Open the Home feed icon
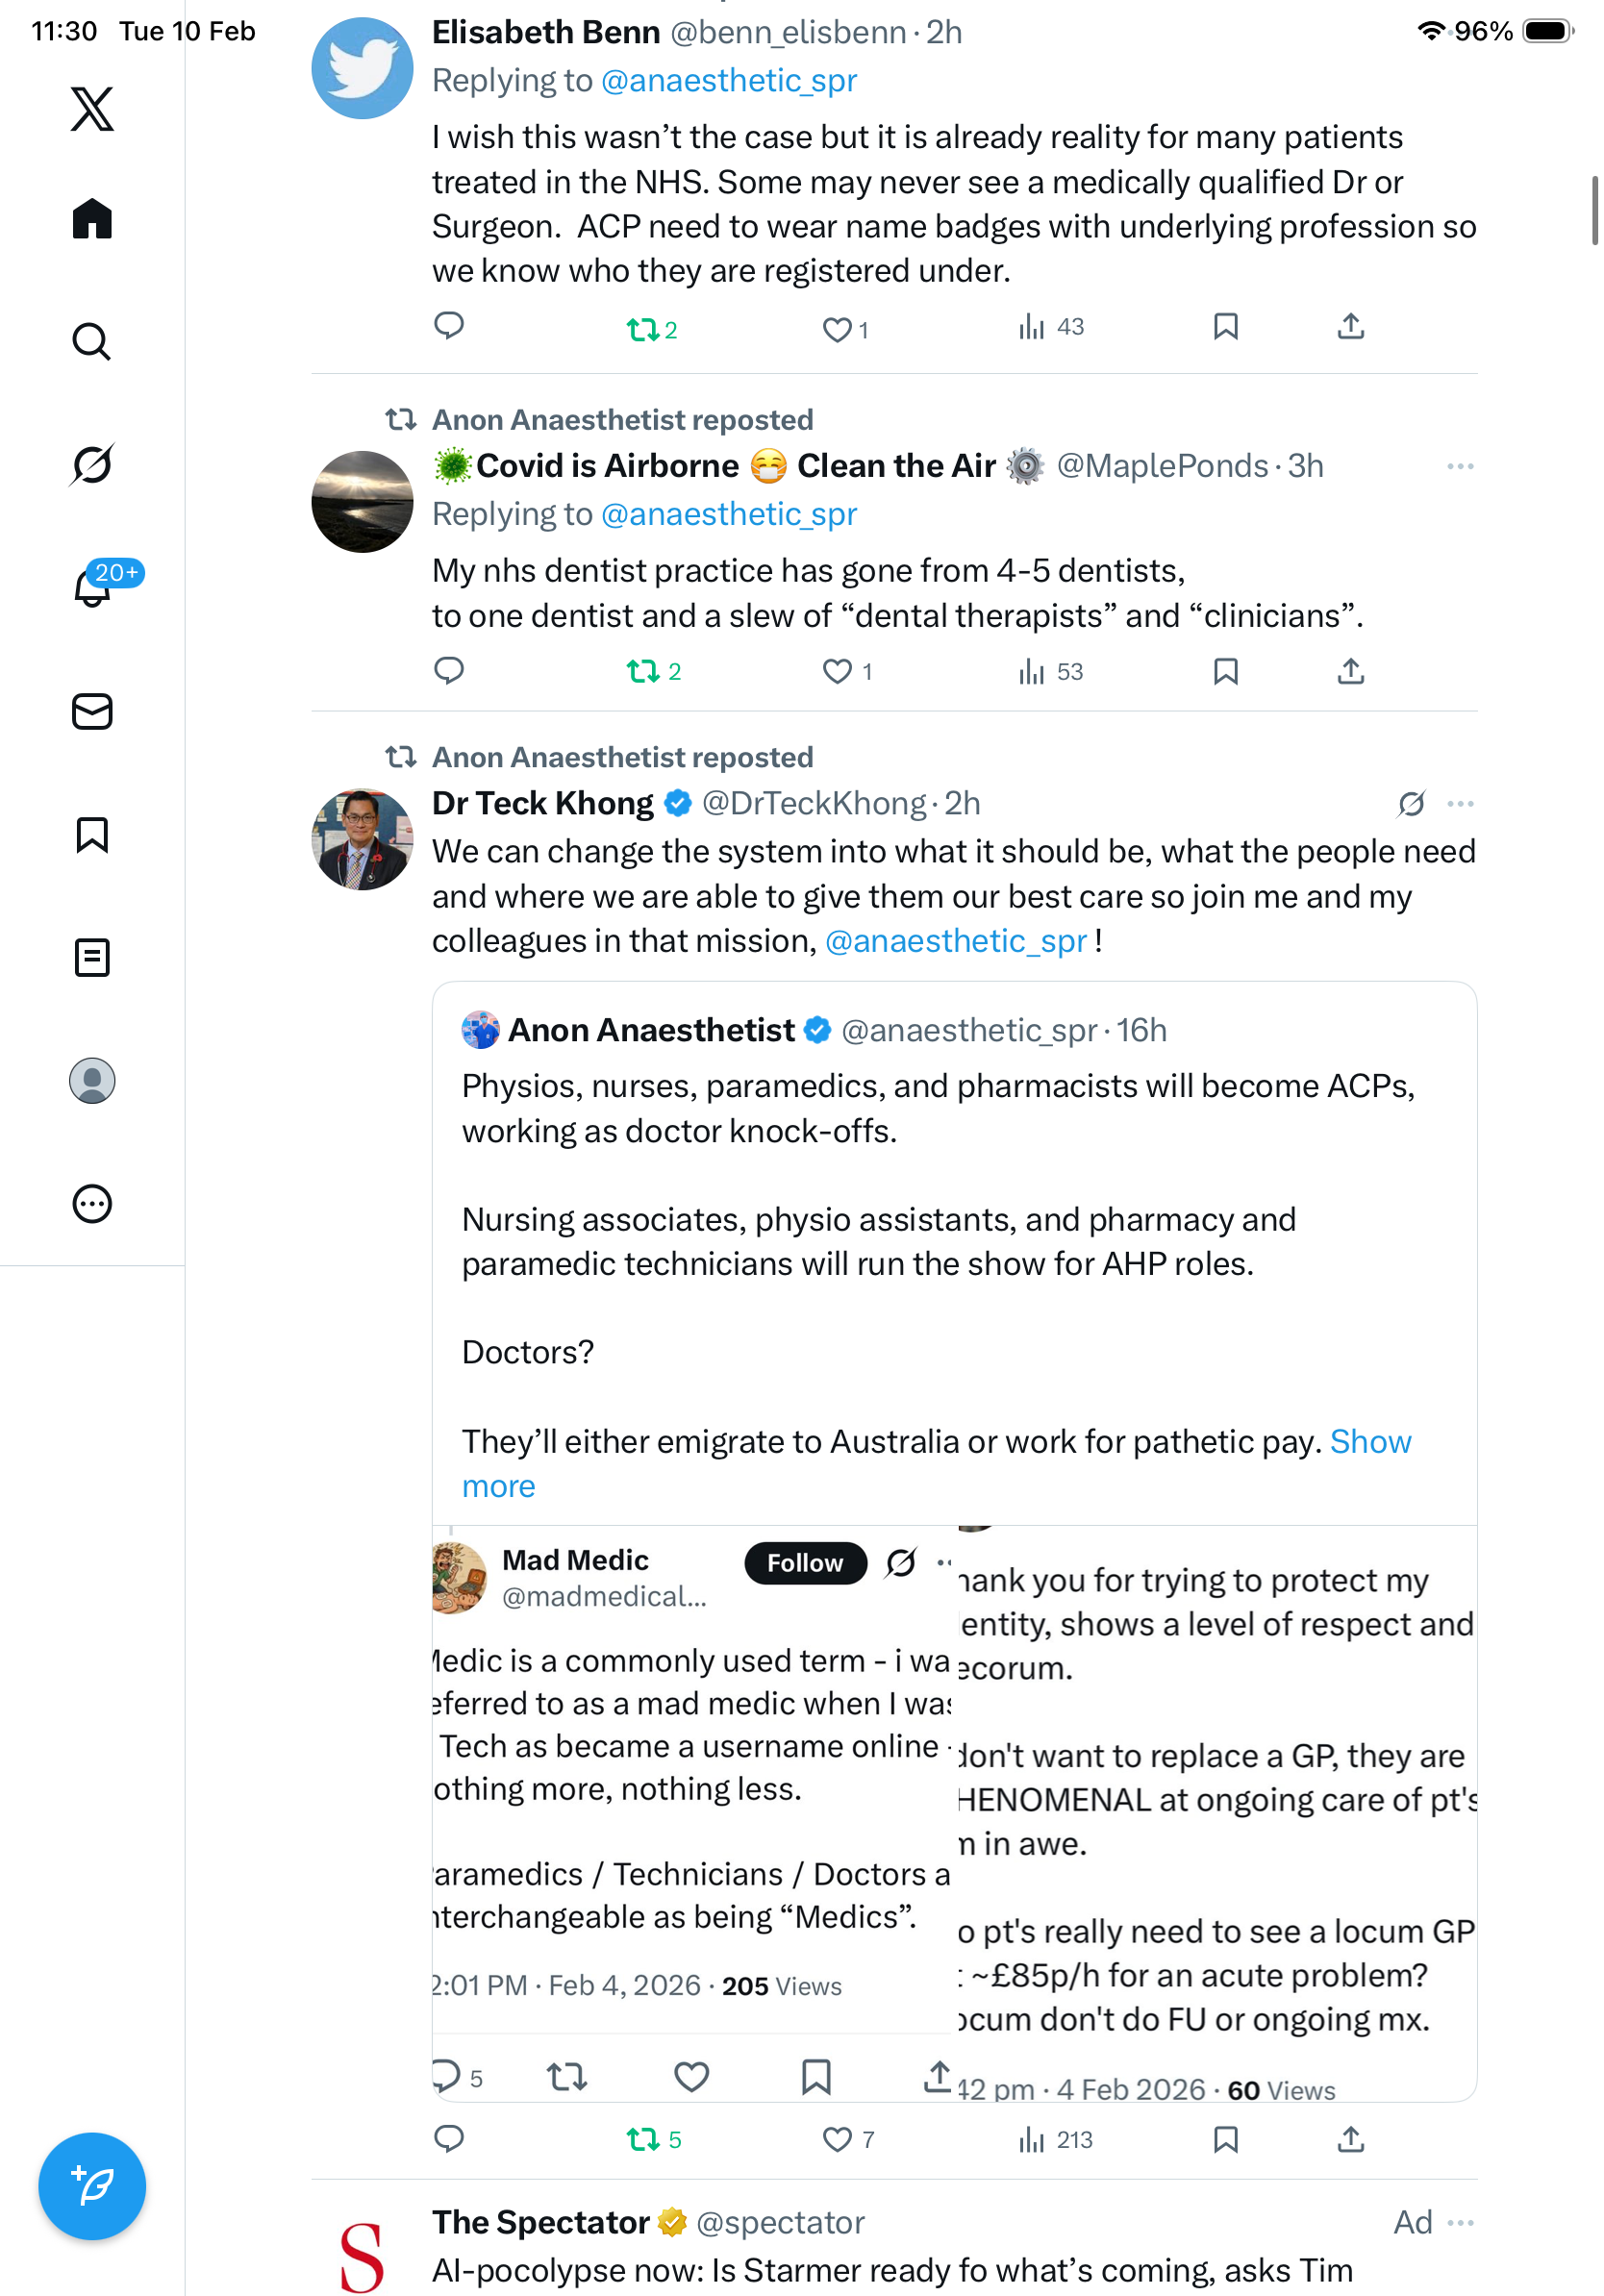 coord(92,218)
